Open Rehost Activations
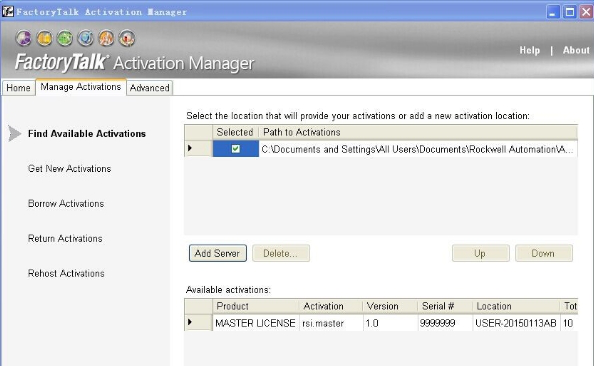This screenshot has width=594, height=380. click(66, 273)
